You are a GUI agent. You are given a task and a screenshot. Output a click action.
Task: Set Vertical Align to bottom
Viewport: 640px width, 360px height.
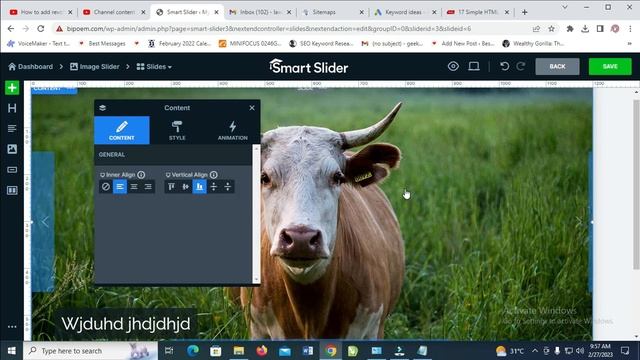pos(200,187)
